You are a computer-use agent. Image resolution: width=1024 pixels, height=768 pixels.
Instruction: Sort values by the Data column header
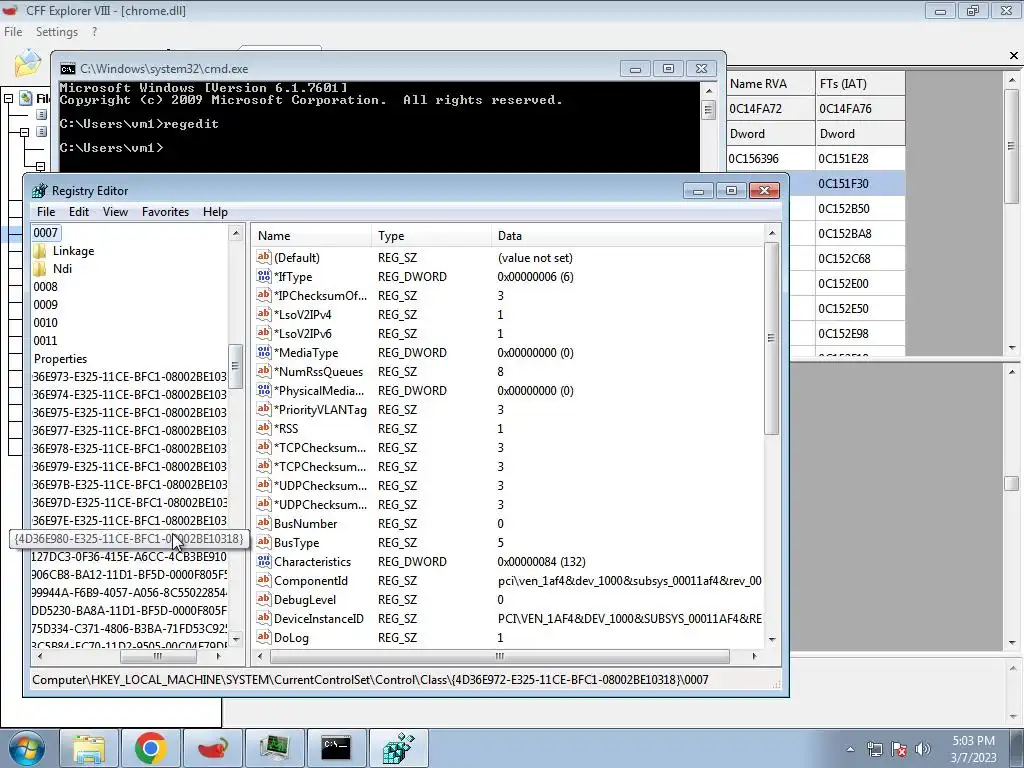[627, 236]
